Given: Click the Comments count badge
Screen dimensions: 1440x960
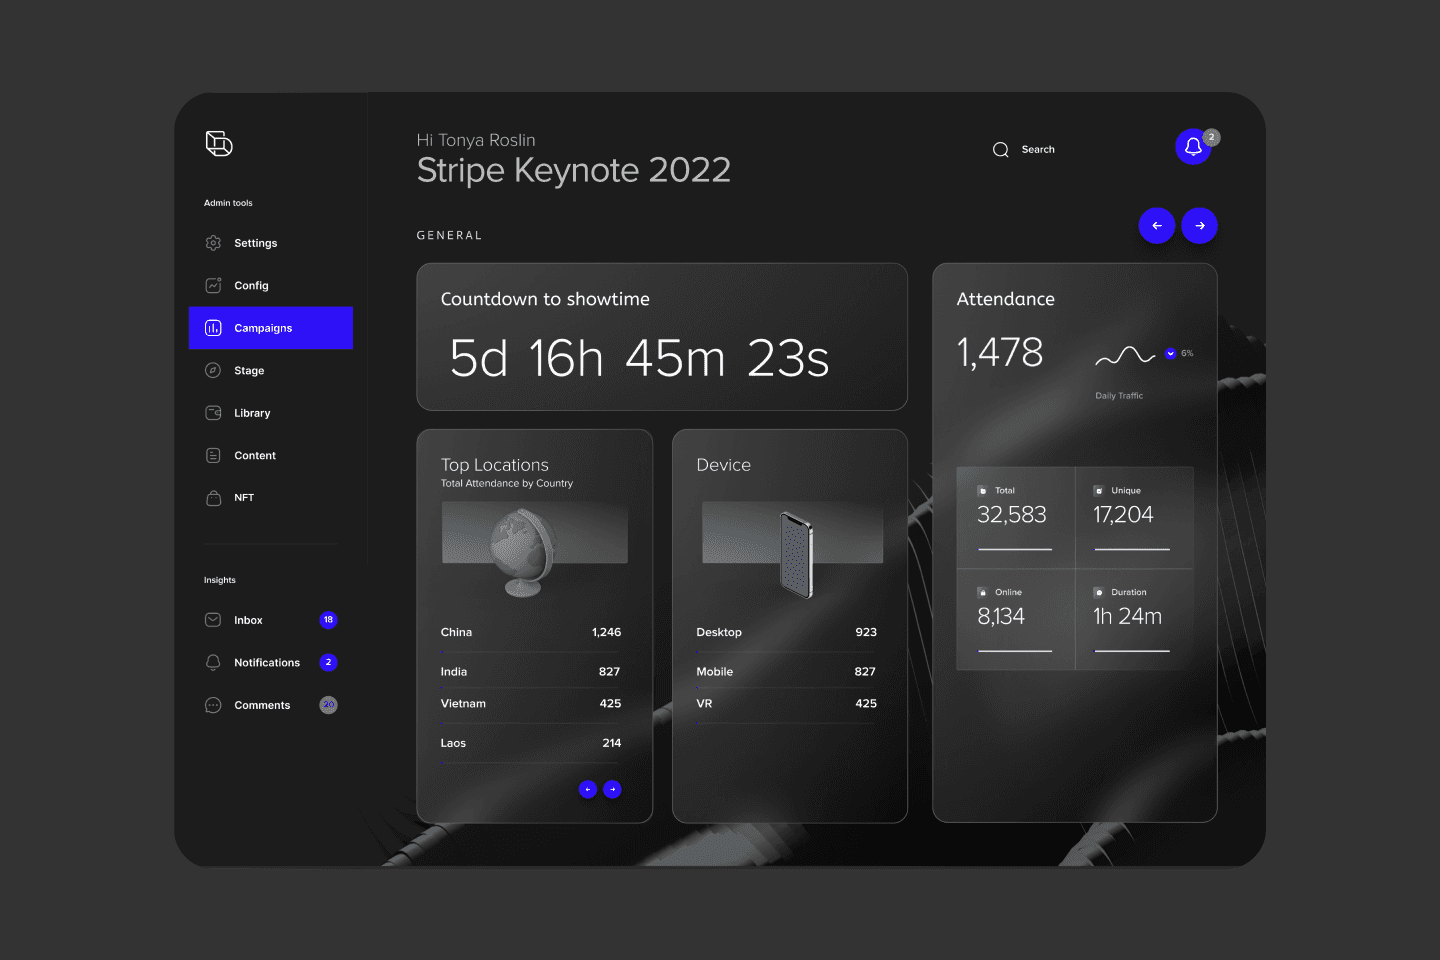Looking at the screenshot, I should pos(328,705).
